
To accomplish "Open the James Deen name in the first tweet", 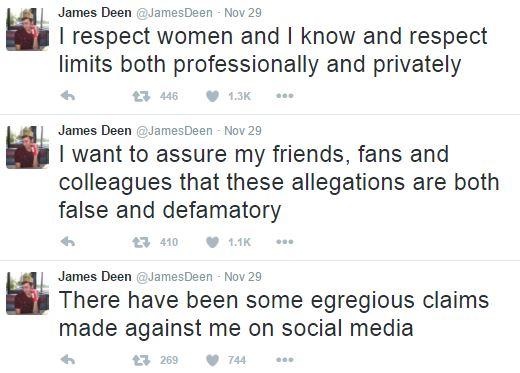I will [95, 13].
